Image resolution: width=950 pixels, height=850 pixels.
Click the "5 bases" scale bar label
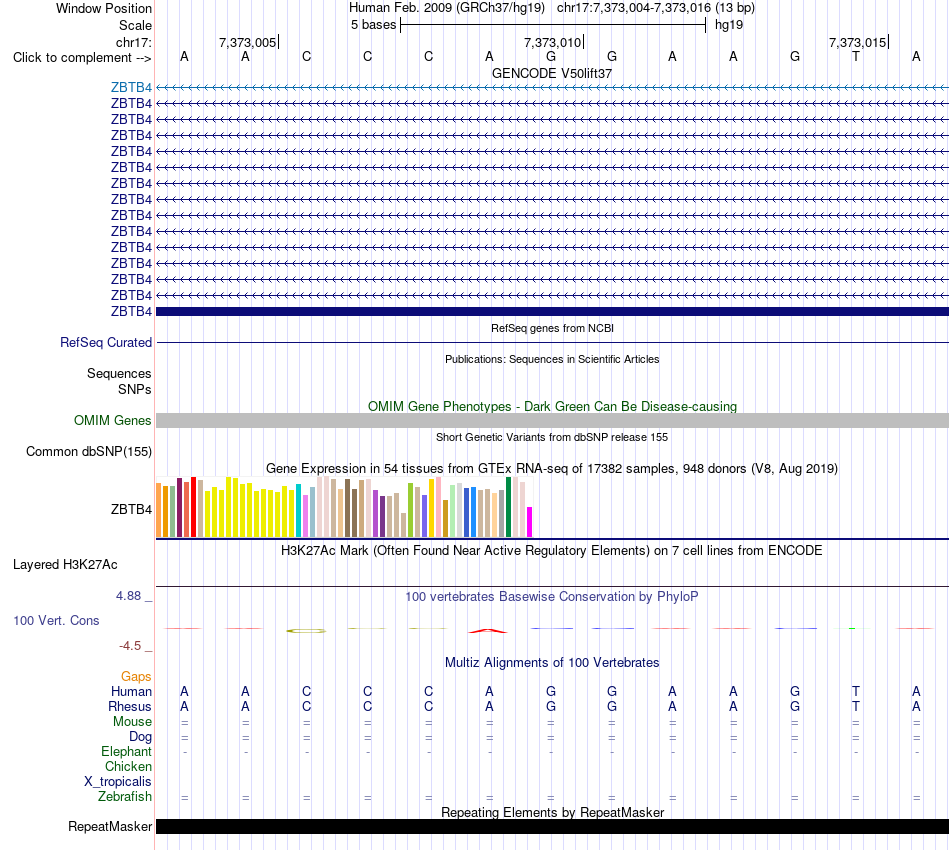pos(373,25)
